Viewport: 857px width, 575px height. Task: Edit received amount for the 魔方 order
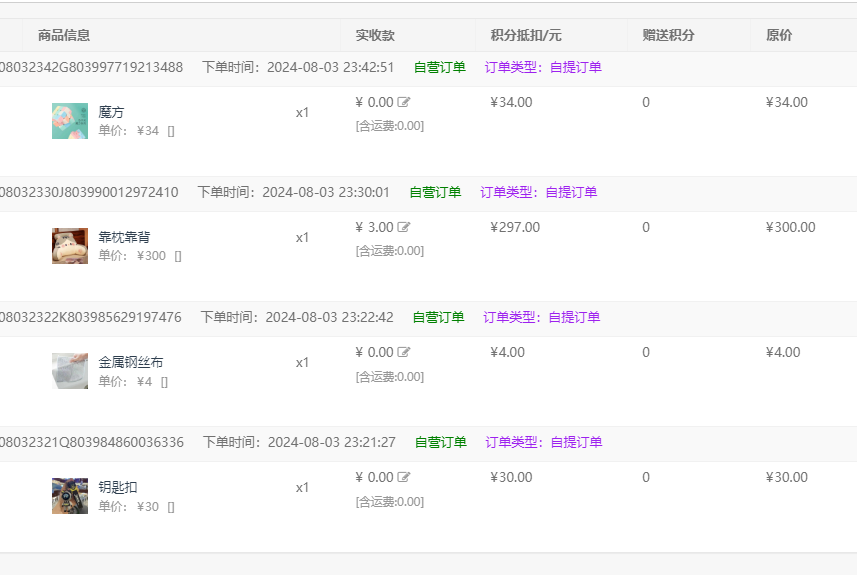[x=404, y=102]
